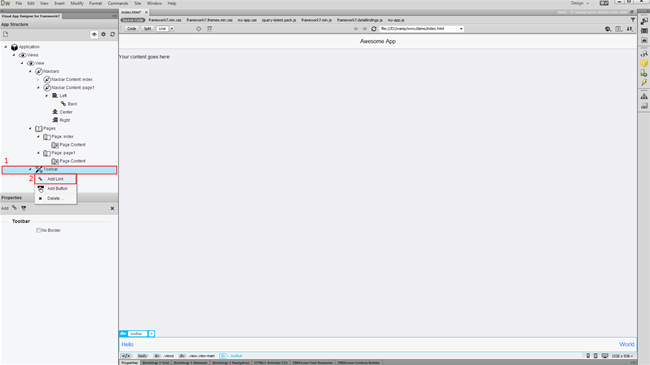
Task: Open the Commands menu
Action: 118,3
